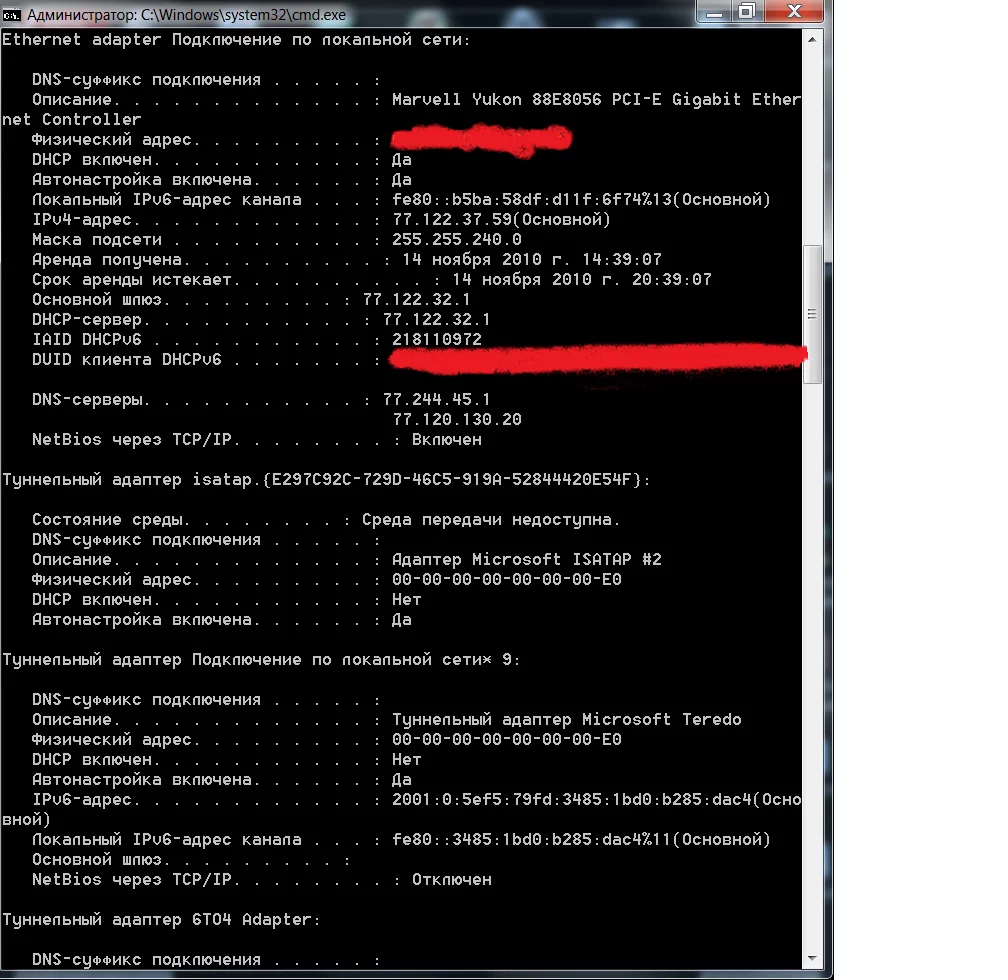Open the cmd.exe system menu icon
This screenshot has width=1008, height=980.
point(12,15)
